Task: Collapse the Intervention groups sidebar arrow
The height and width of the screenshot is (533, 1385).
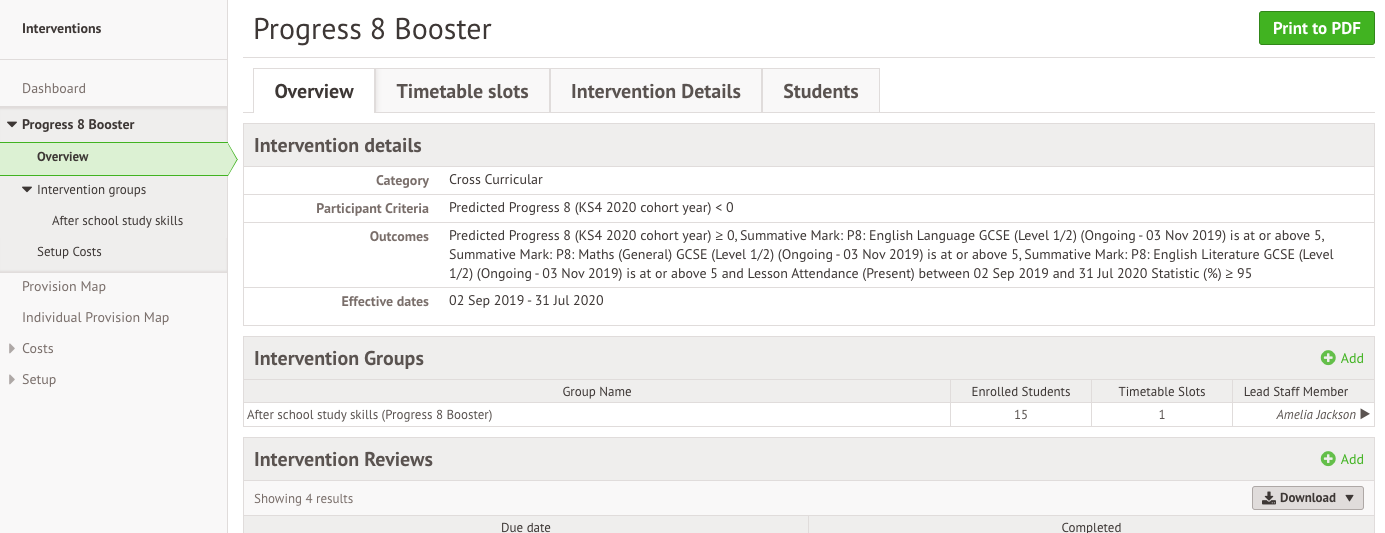Action: [x=27, y=190]
